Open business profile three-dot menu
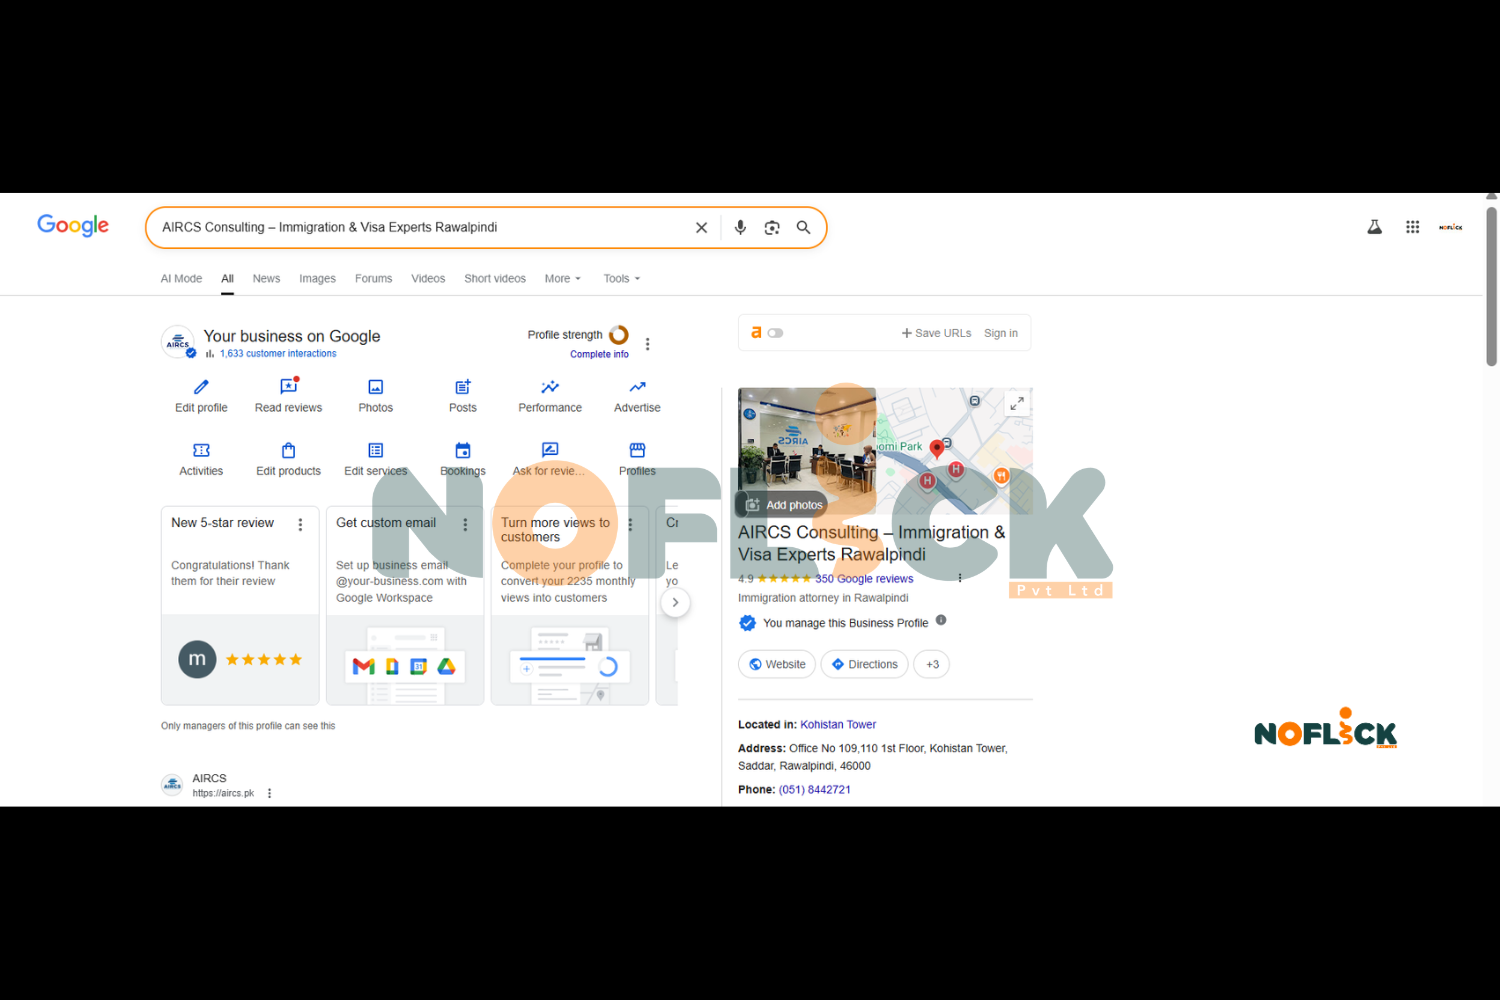 (648, 344)
